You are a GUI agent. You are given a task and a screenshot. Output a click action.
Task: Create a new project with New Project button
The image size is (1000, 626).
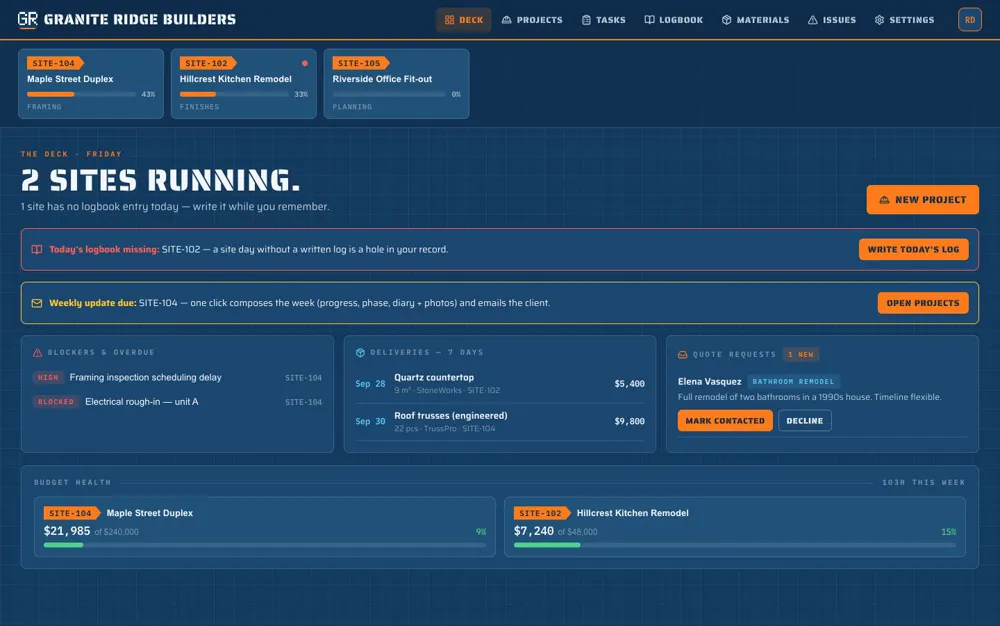pos(922,200)
